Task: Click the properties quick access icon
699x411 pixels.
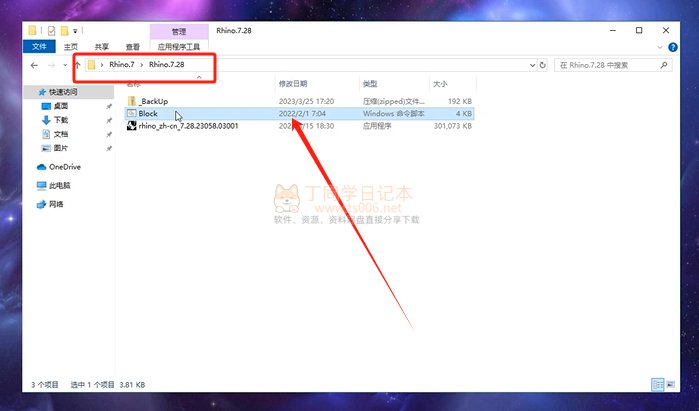Action: coord(51,31)
